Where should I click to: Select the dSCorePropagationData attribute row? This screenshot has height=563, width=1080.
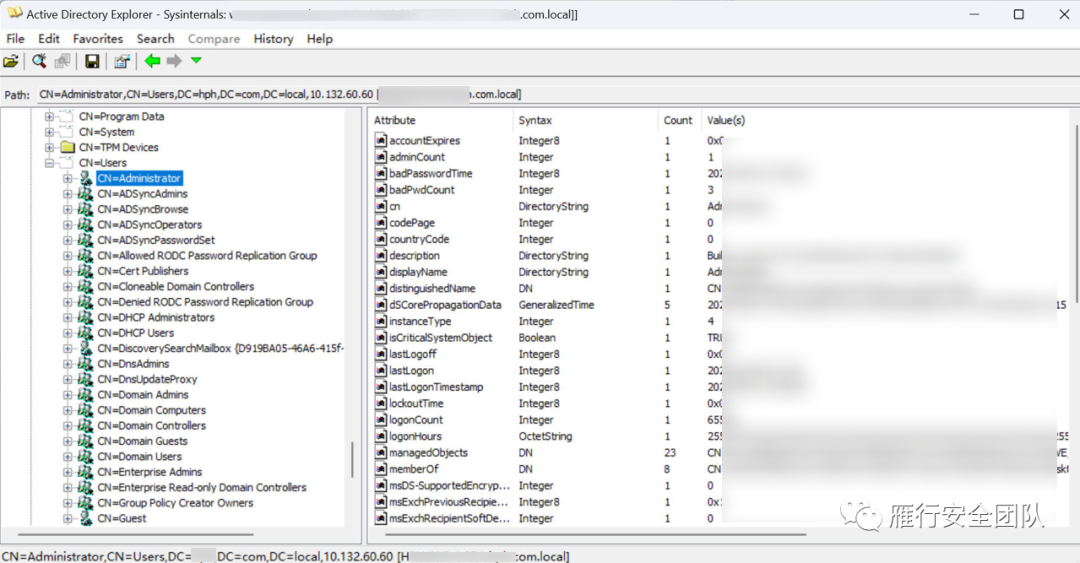pos(720,305)
